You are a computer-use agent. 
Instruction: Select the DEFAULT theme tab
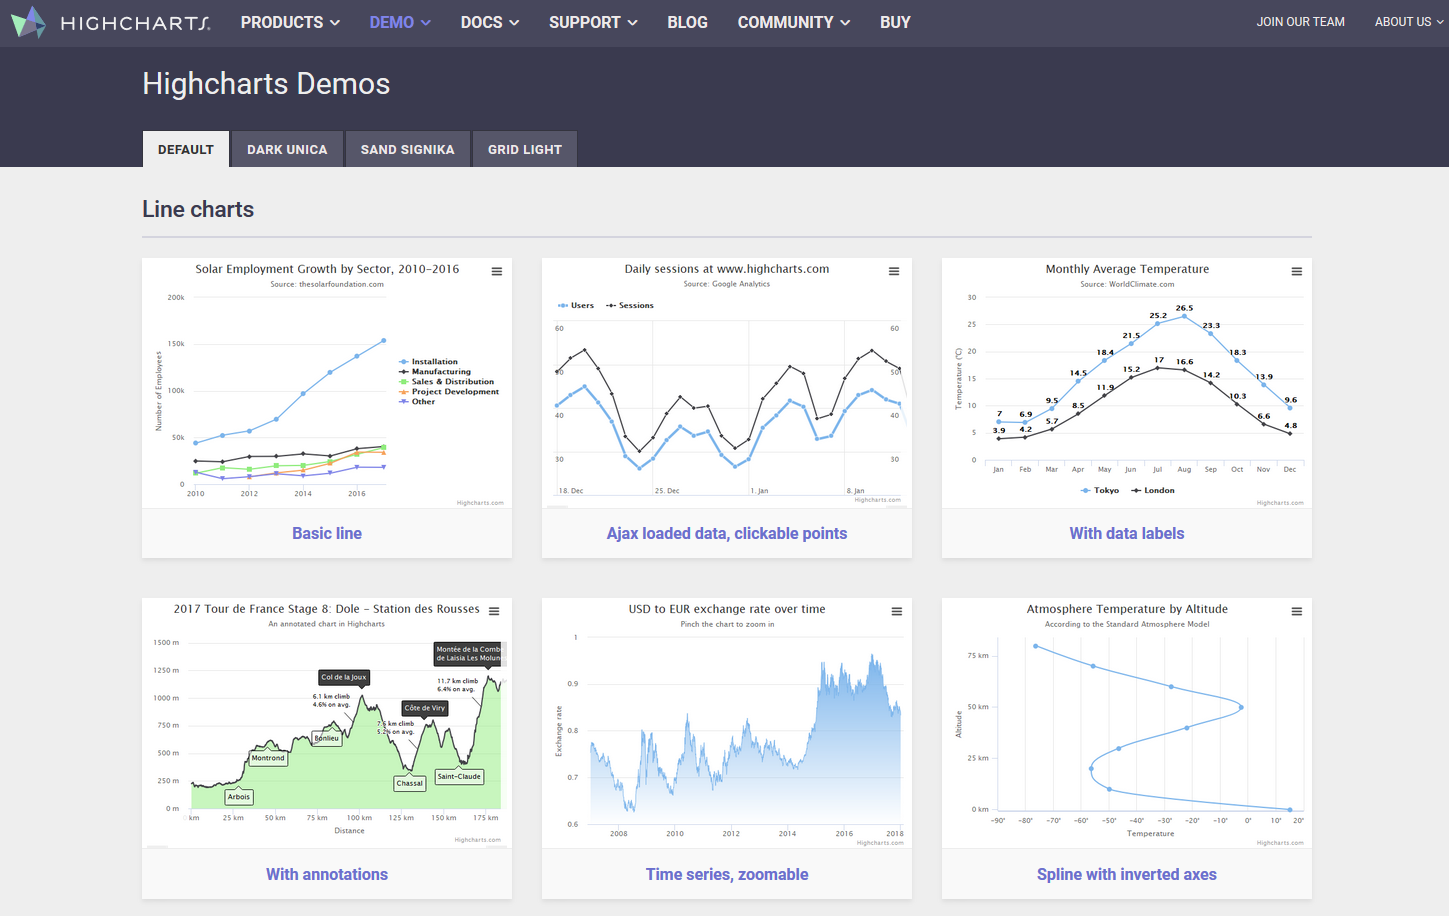[186, 149]
